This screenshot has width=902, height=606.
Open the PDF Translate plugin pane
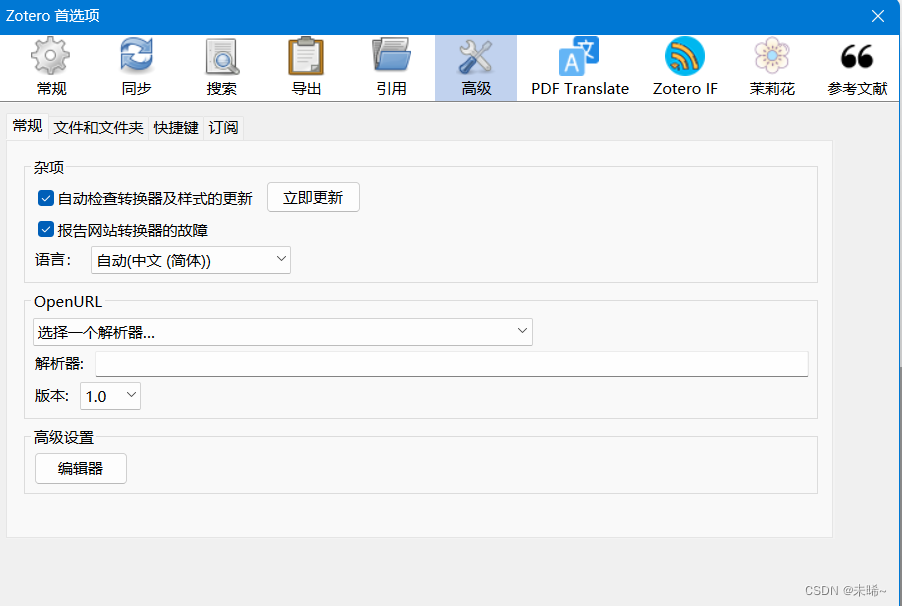(580, 67)
